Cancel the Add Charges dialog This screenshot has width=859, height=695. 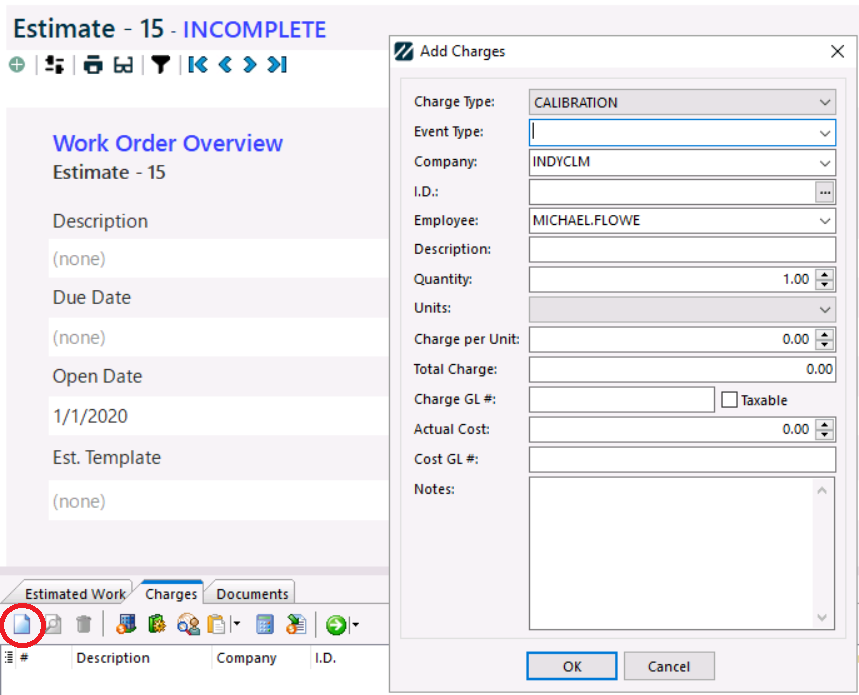[669, 667]
